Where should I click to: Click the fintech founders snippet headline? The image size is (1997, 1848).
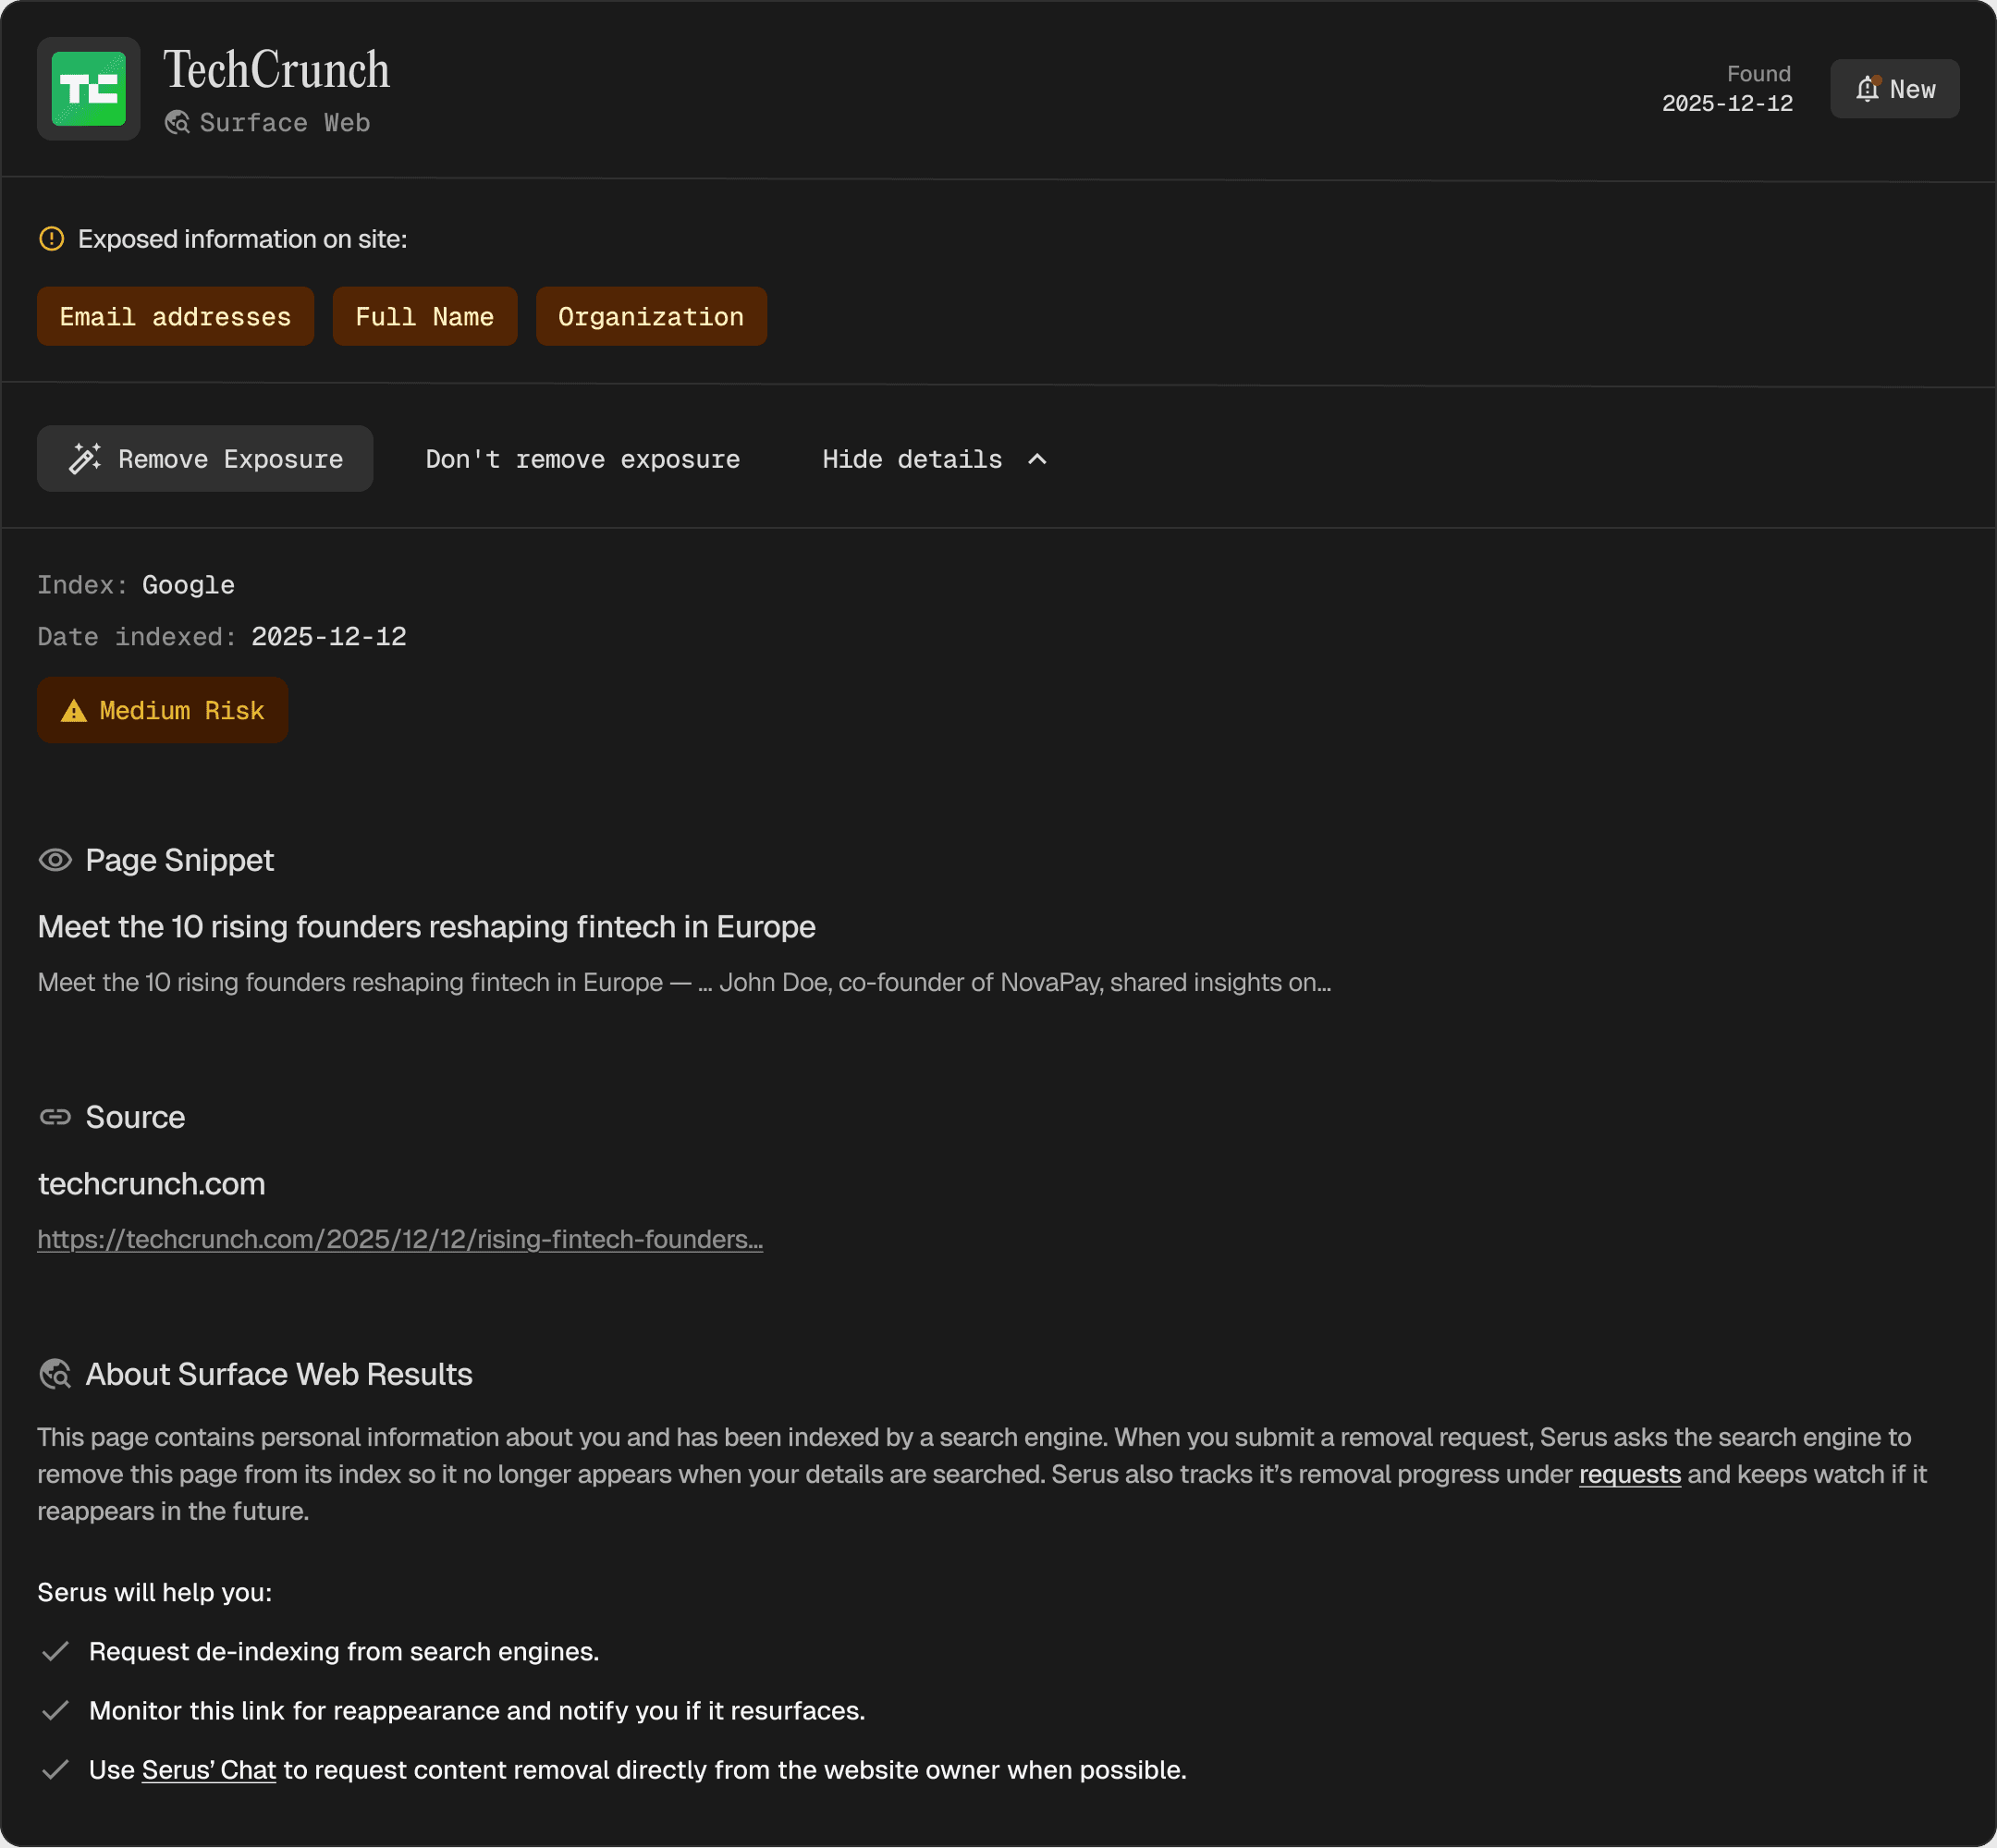pyautogui.click(x=426, y=927)
